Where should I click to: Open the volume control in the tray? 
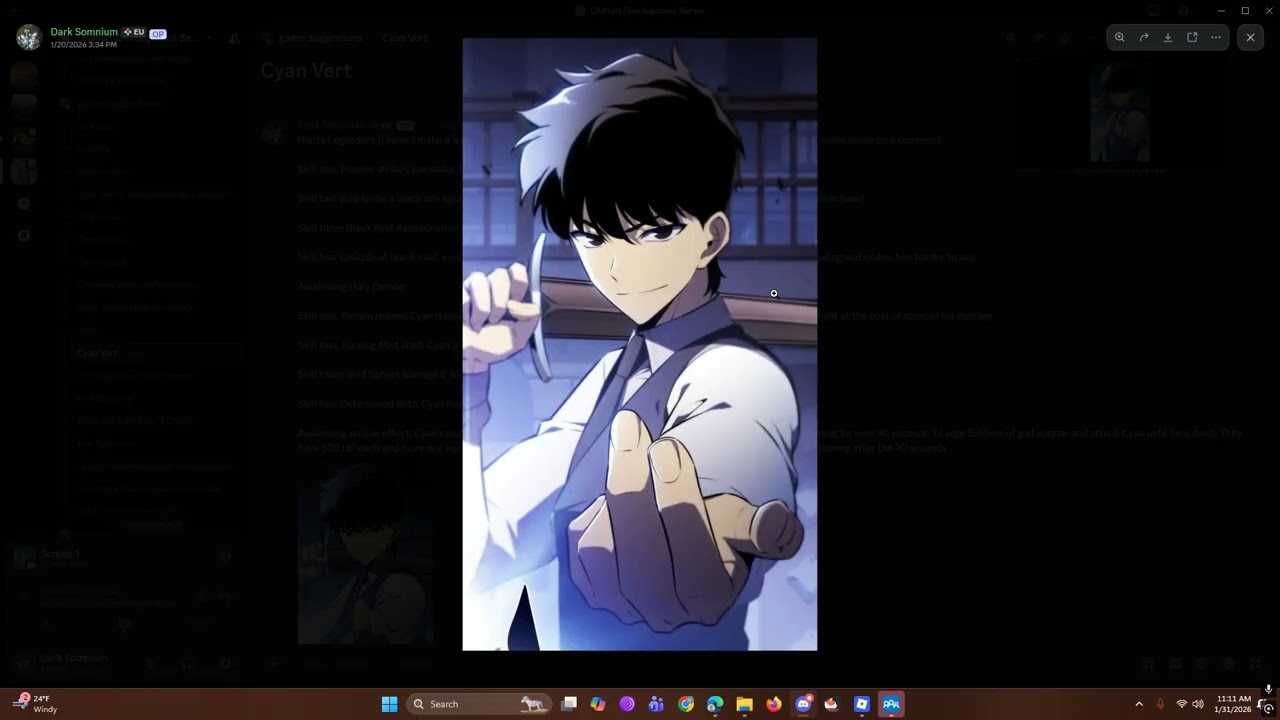(x=1198, y=704)
